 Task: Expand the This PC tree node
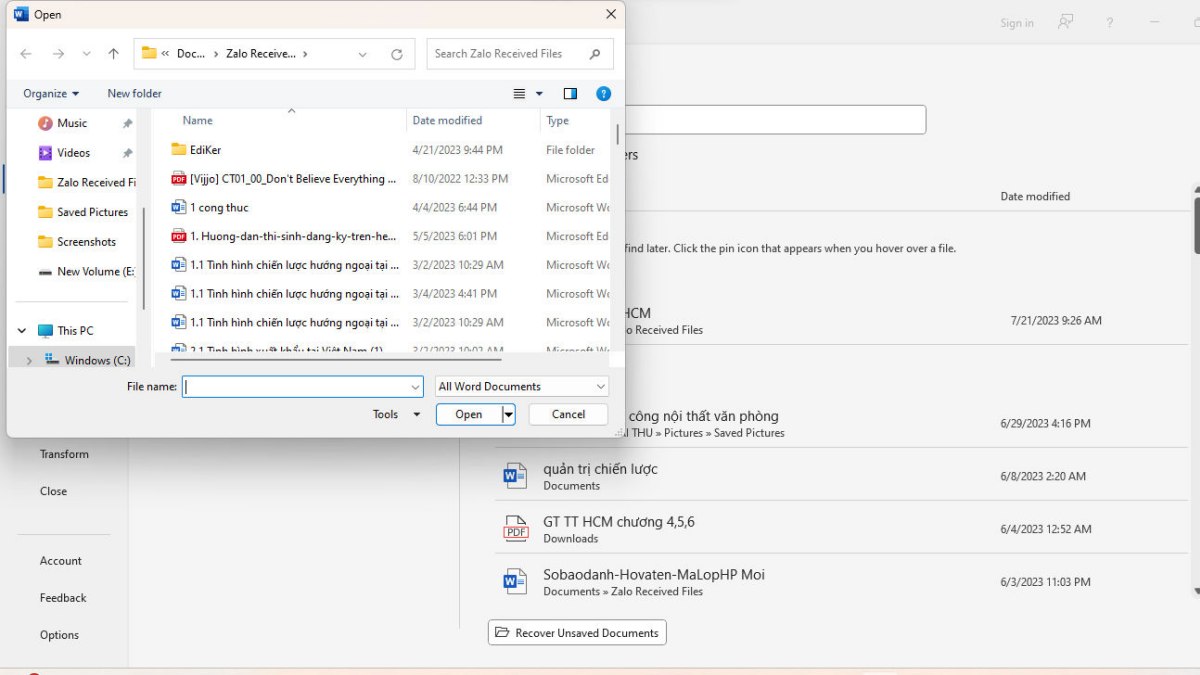[x=22, y=331]
